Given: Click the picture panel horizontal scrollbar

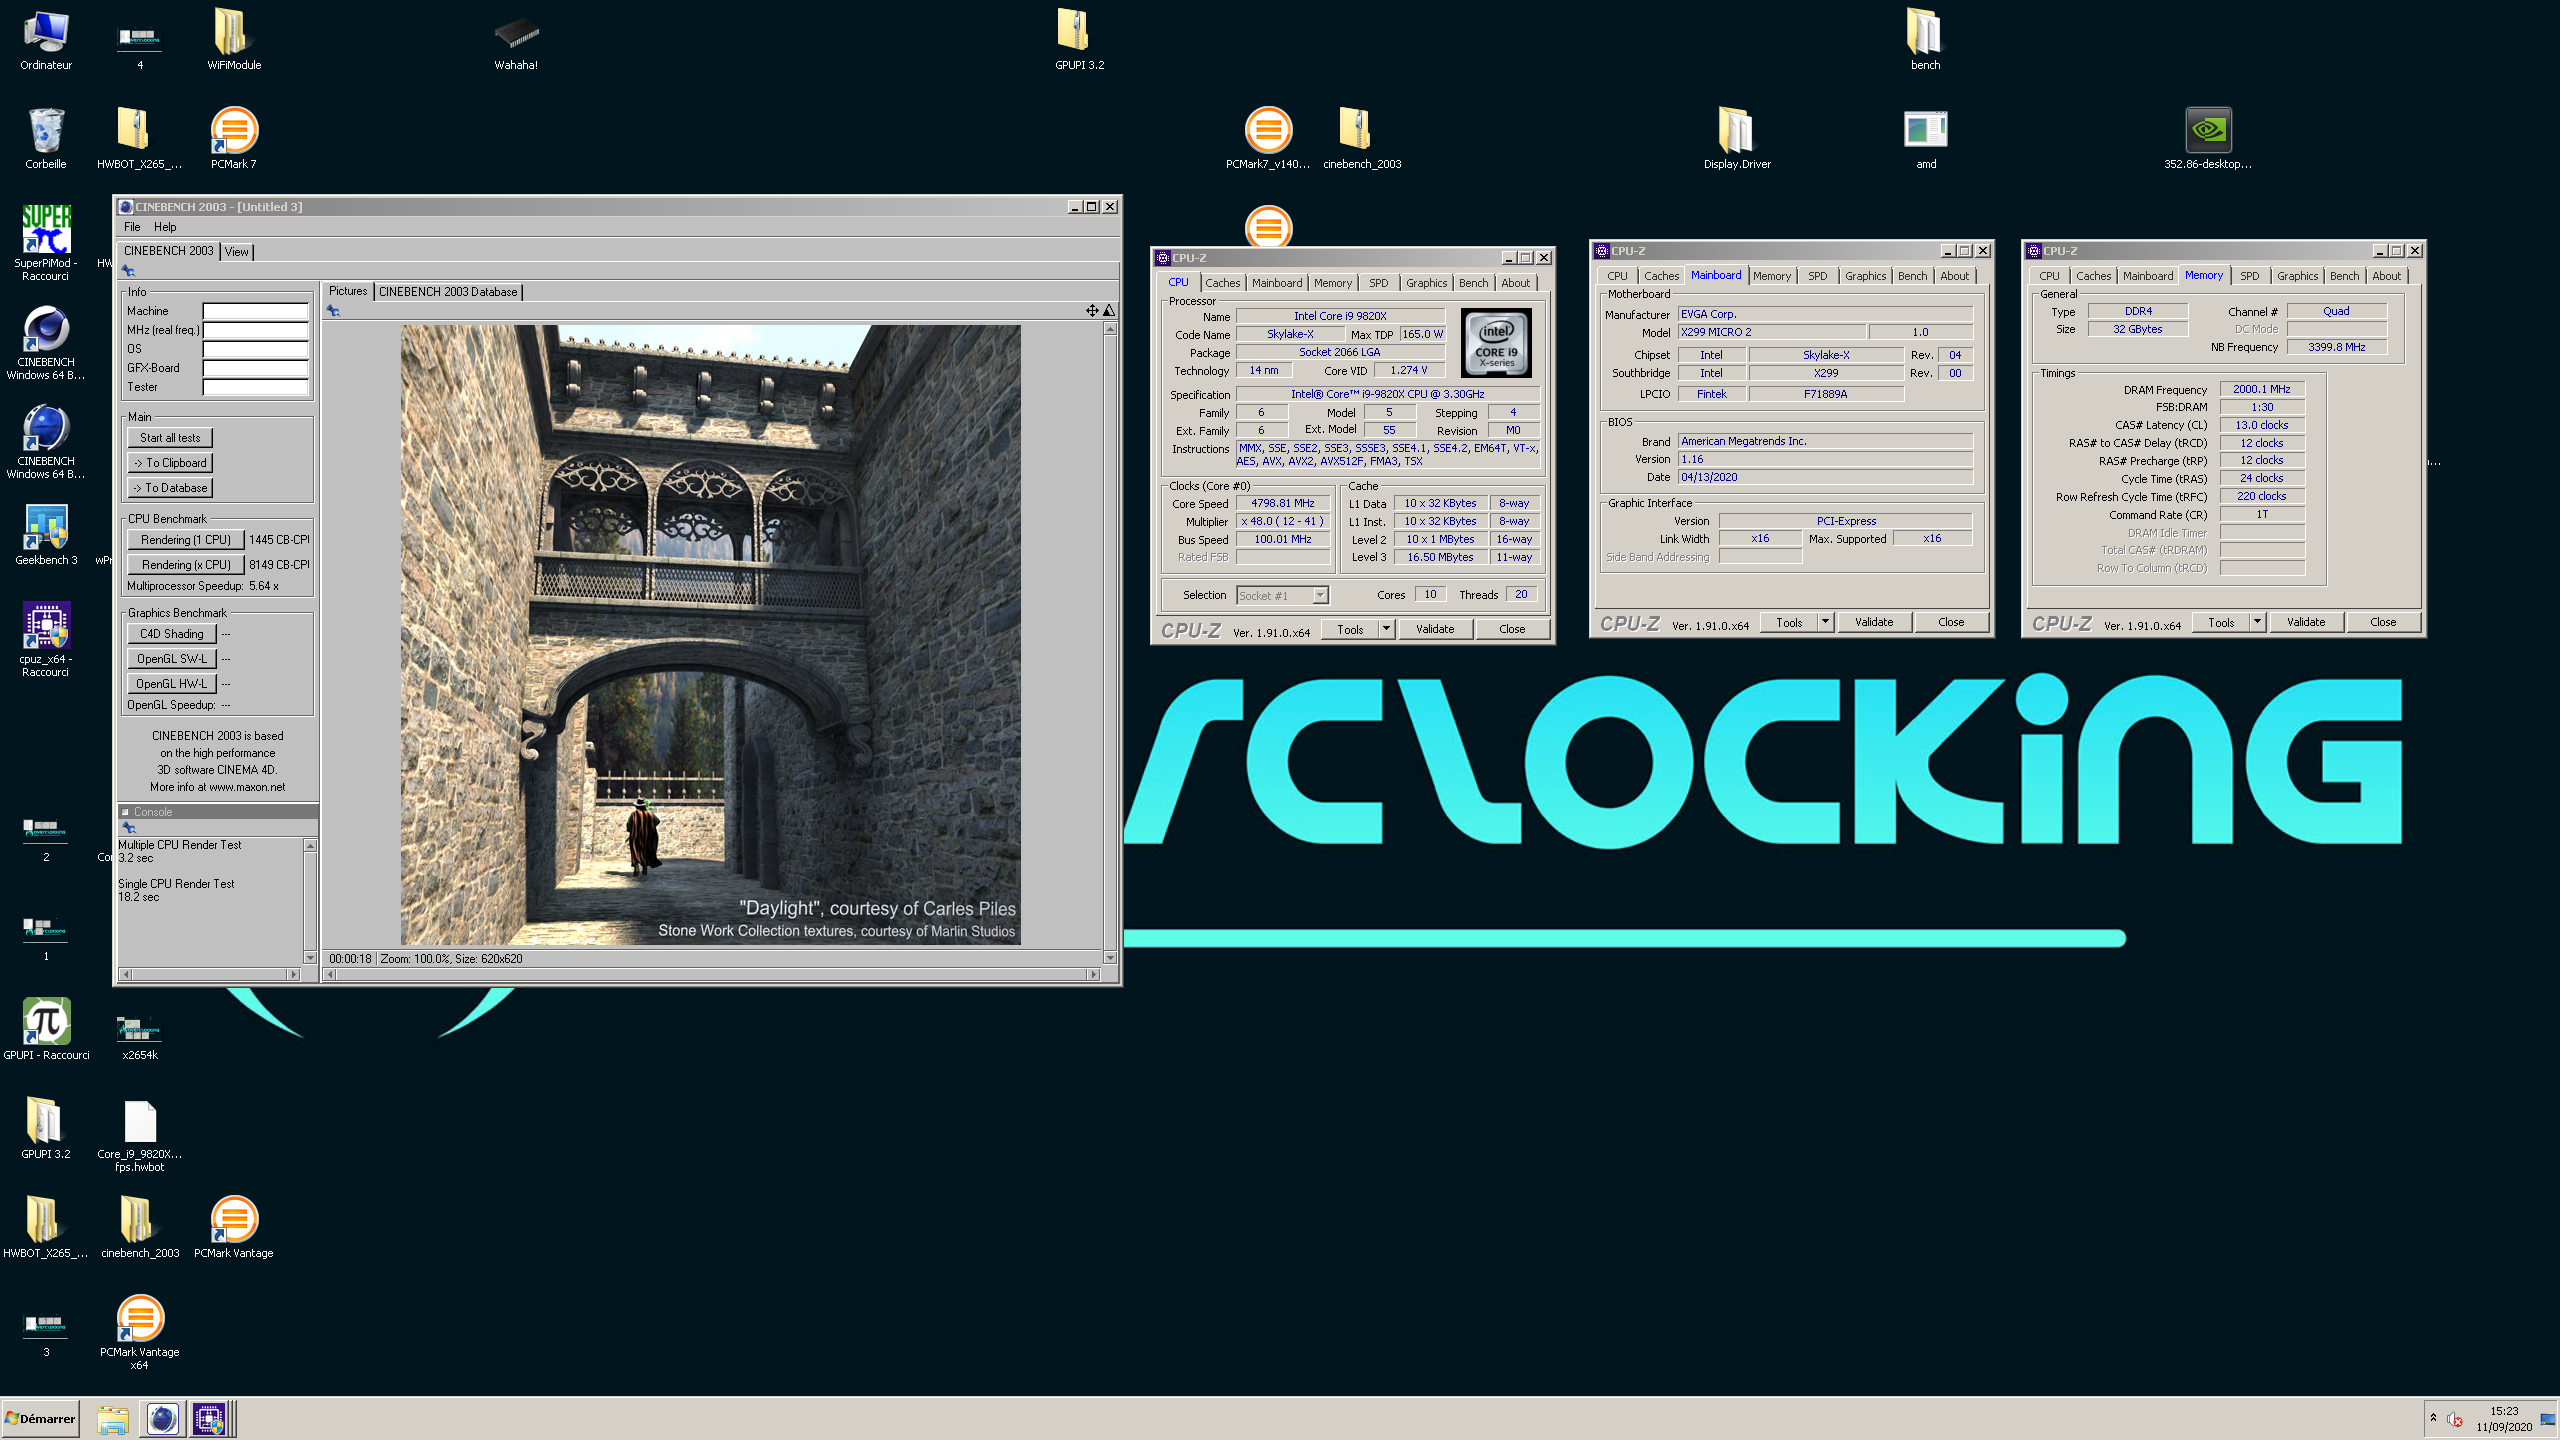Looking at the screenshot, I should (x=712, y=974).
